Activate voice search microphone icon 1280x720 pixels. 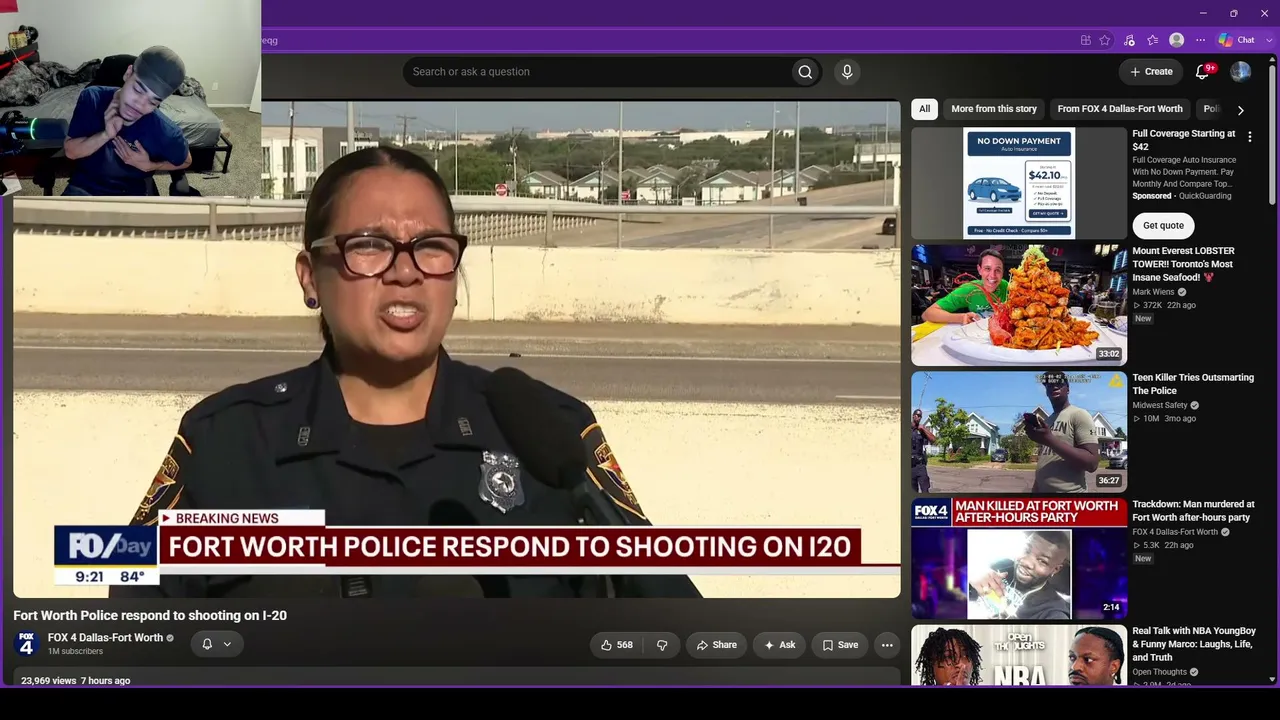click(x=847, y=72)
